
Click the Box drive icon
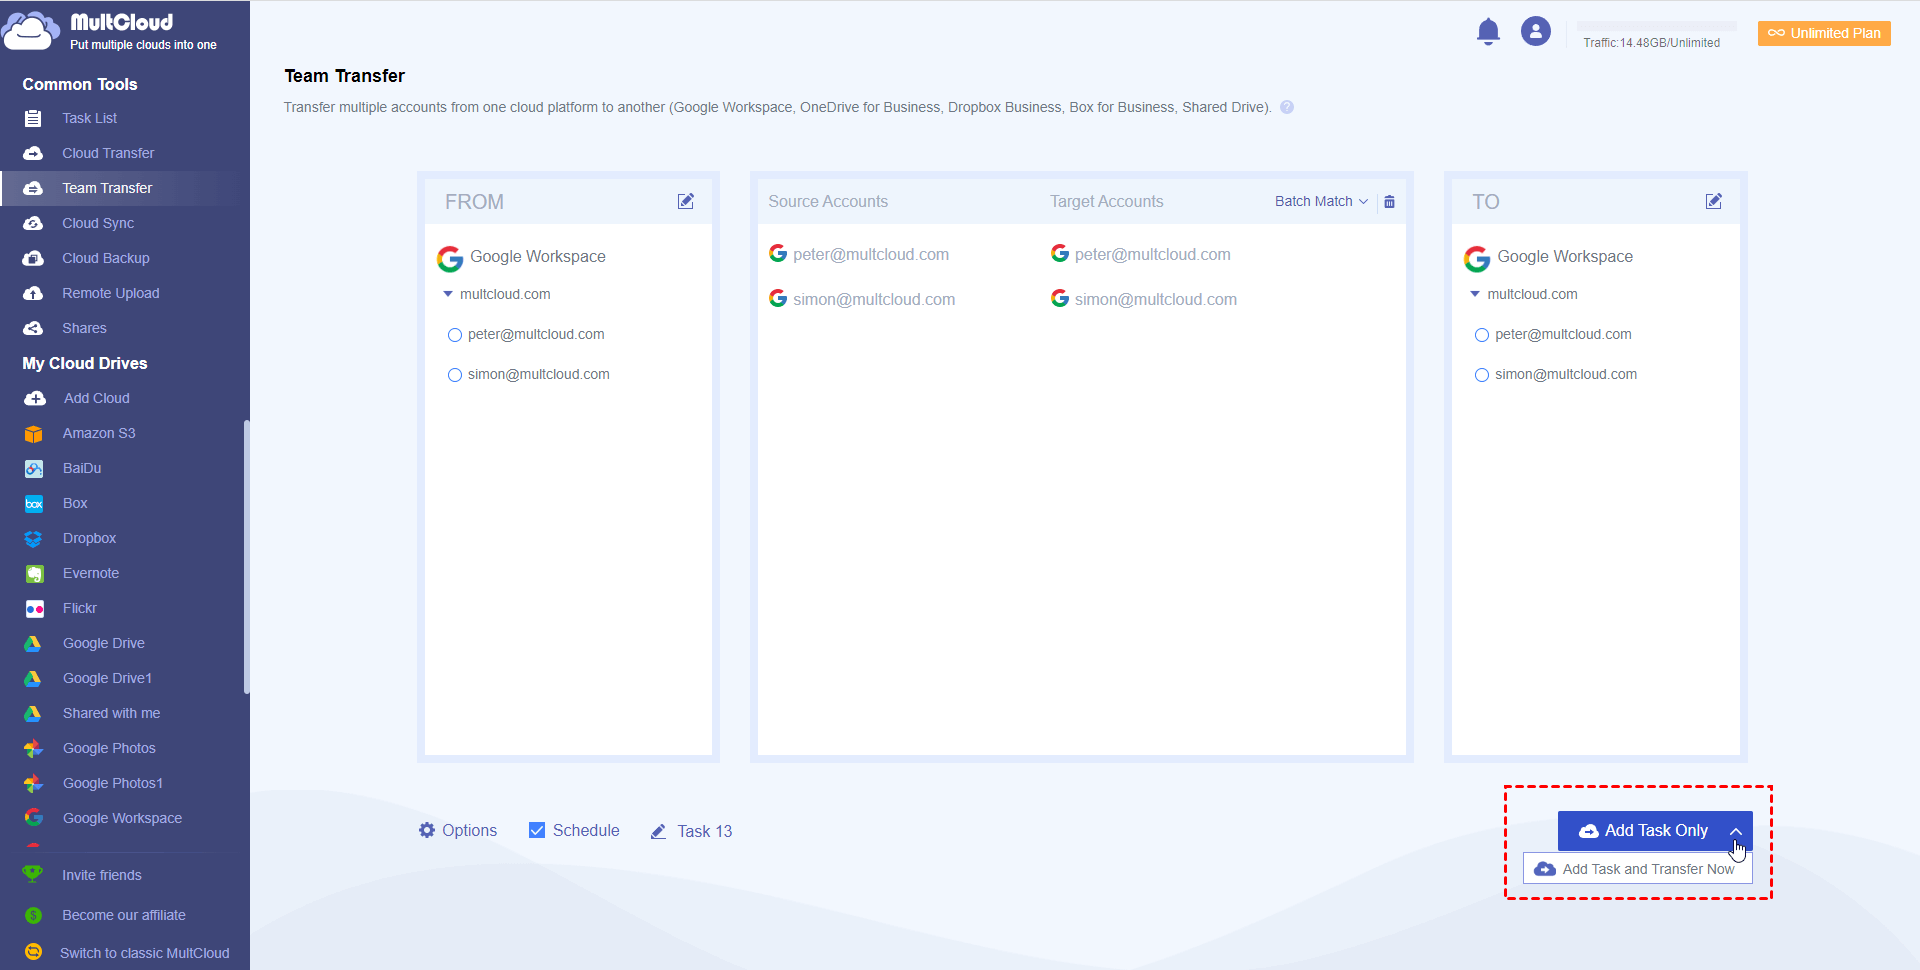click(x=34, y=504)
